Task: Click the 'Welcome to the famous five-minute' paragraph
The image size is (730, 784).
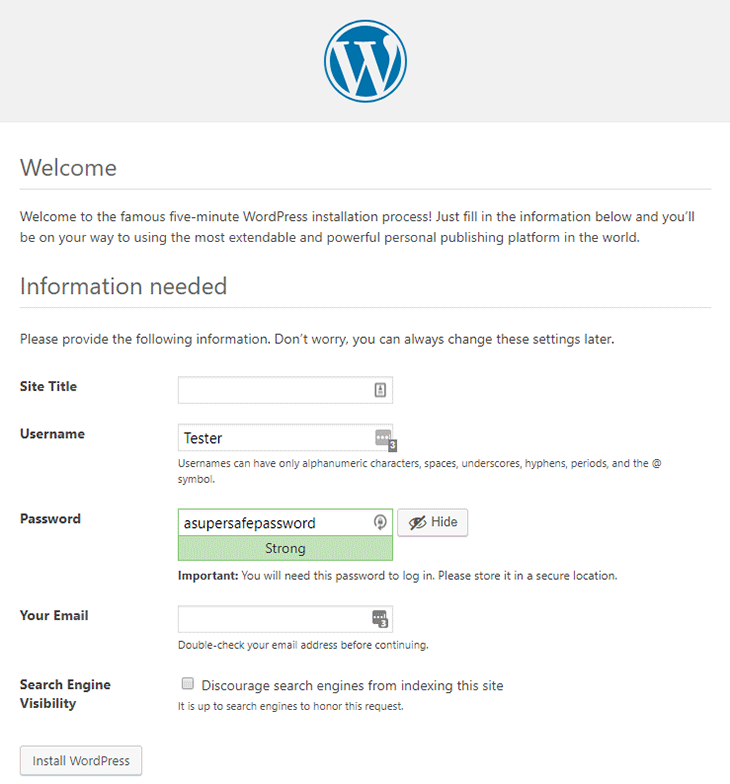Action: [x=357, y=227]
